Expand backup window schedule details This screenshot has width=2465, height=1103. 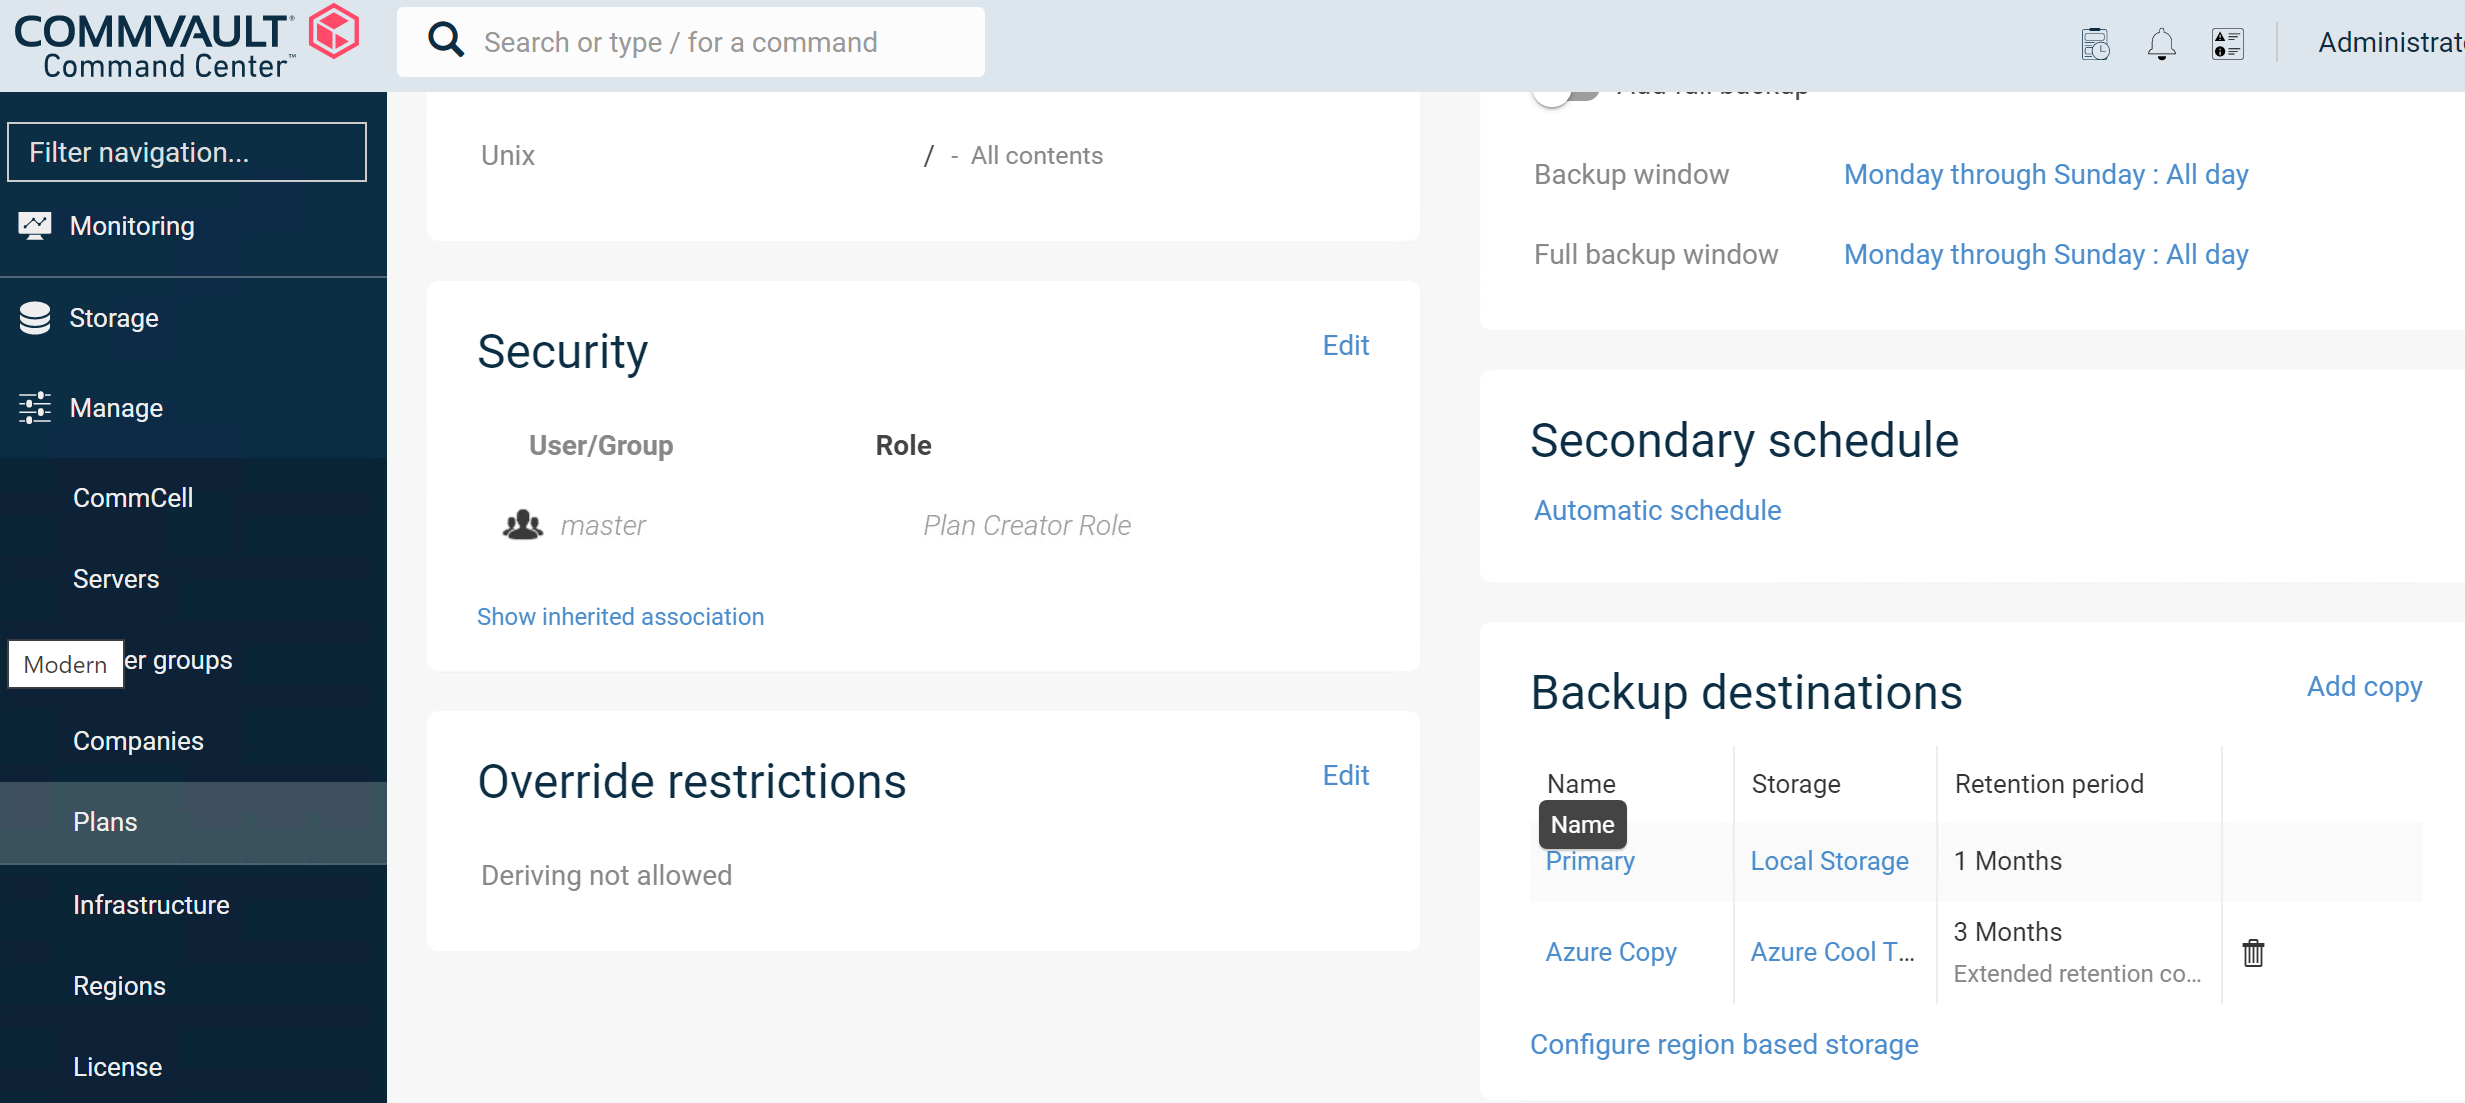[x=2044, y=173]
